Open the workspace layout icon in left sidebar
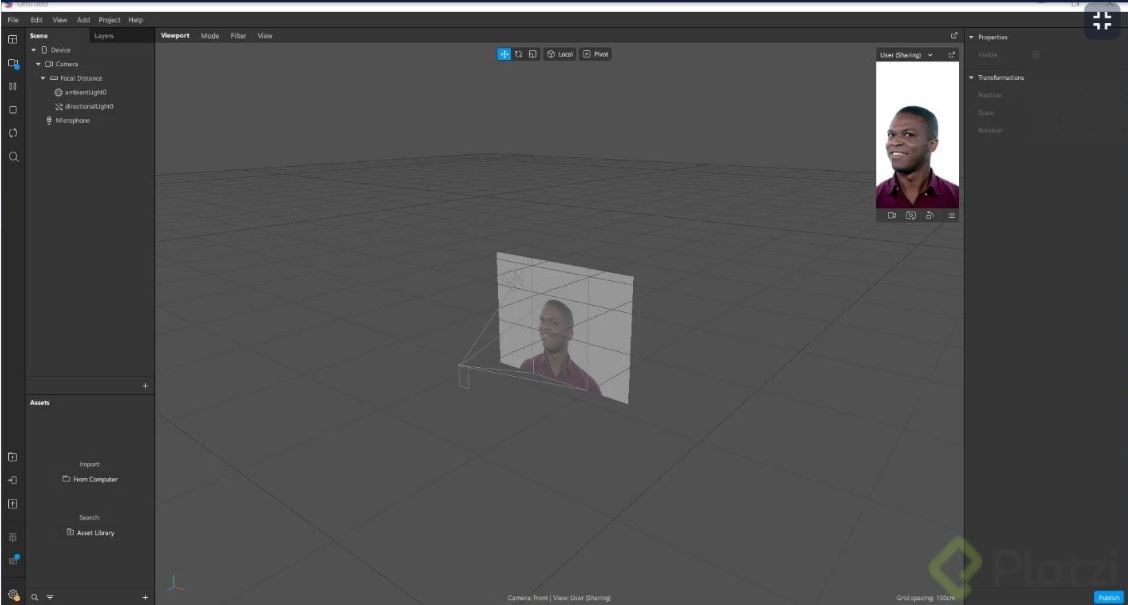Viewport: 1128px width, 605px height. 12,40
